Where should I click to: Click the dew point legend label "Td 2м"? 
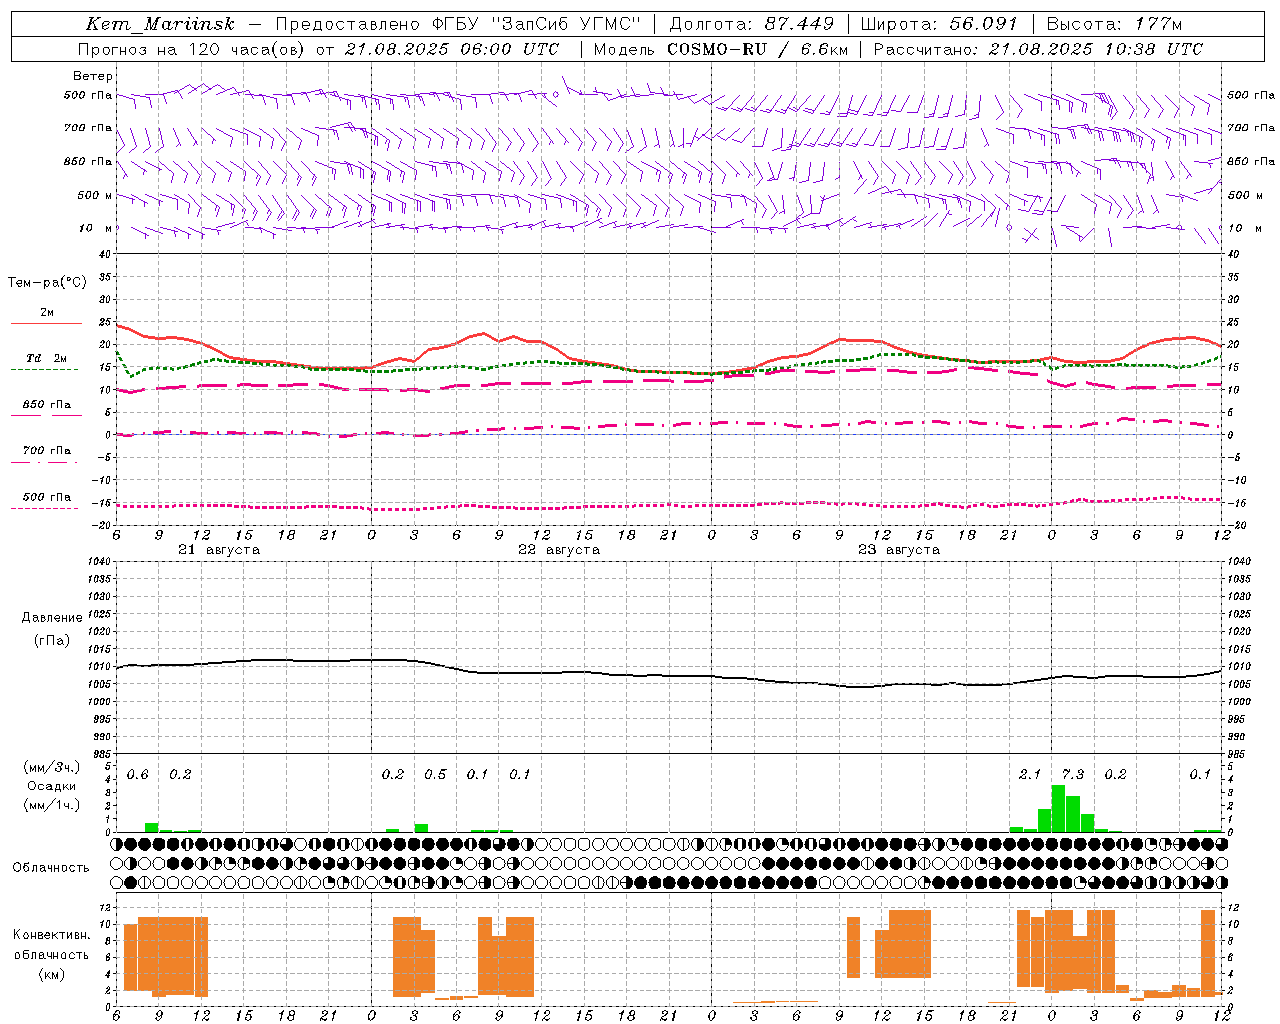point(47,358)
